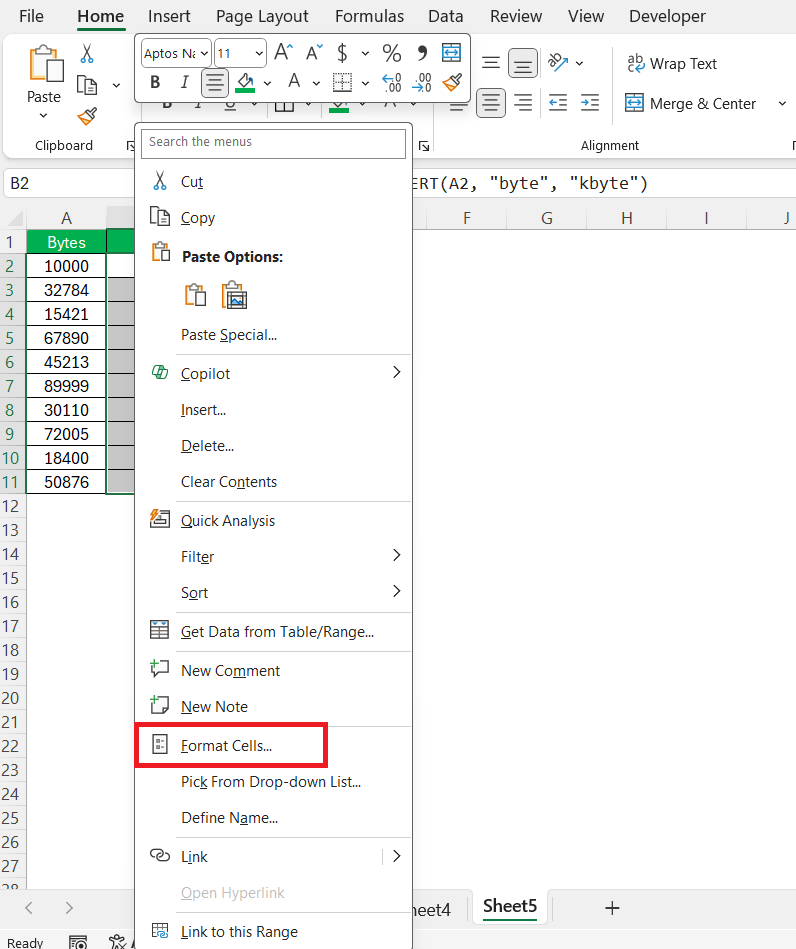Click the Cut scissors icon in Clipboard group

[87, 53]
